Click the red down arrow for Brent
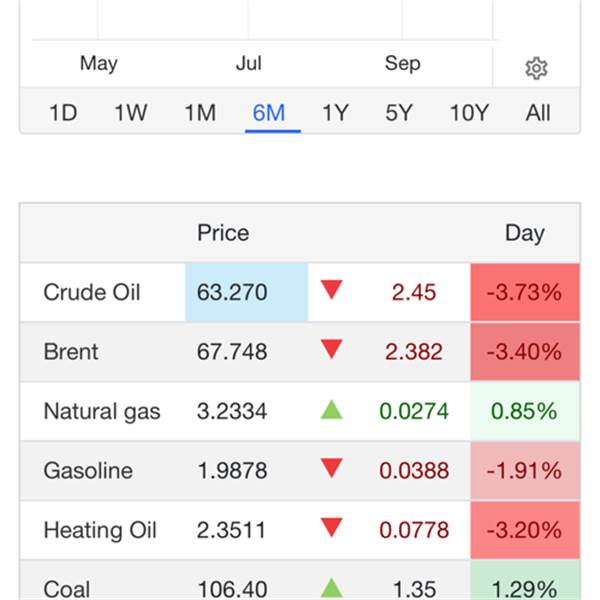 pyautogui.click(x=331, y=350)
